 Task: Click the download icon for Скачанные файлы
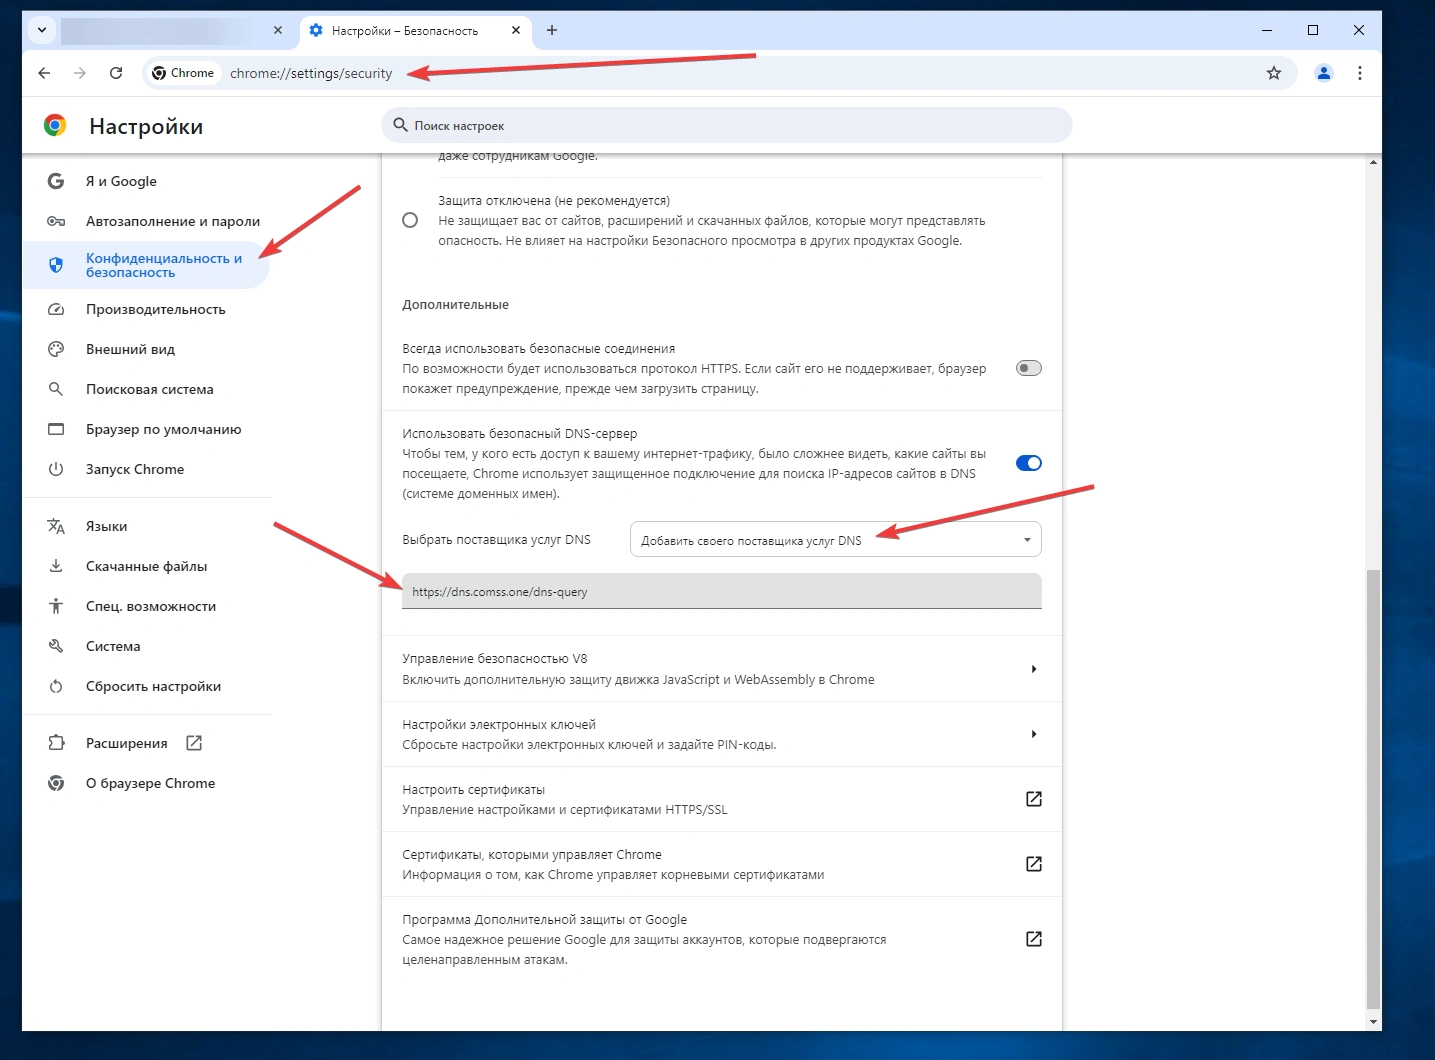coord(56,566)
